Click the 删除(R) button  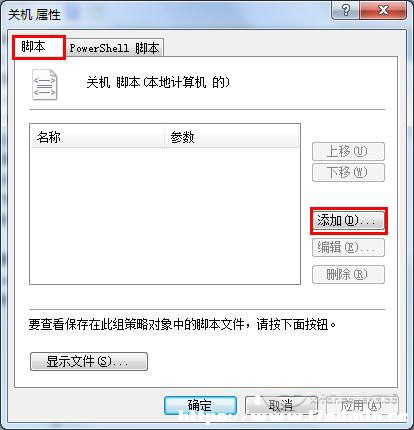(348, 274)
